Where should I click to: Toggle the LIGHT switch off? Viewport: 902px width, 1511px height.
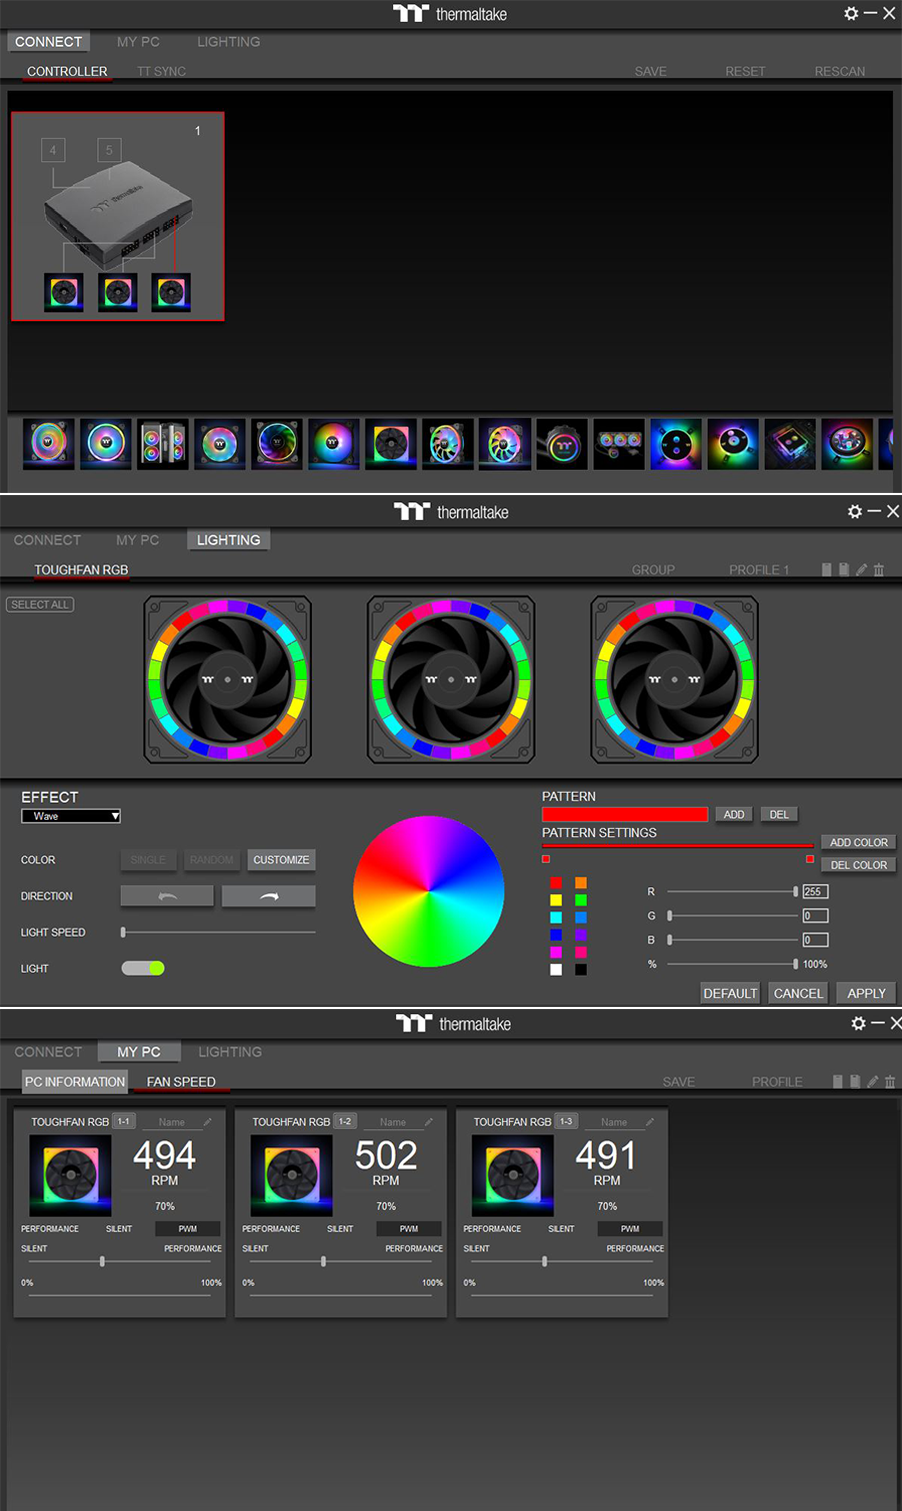pos(143,968)
